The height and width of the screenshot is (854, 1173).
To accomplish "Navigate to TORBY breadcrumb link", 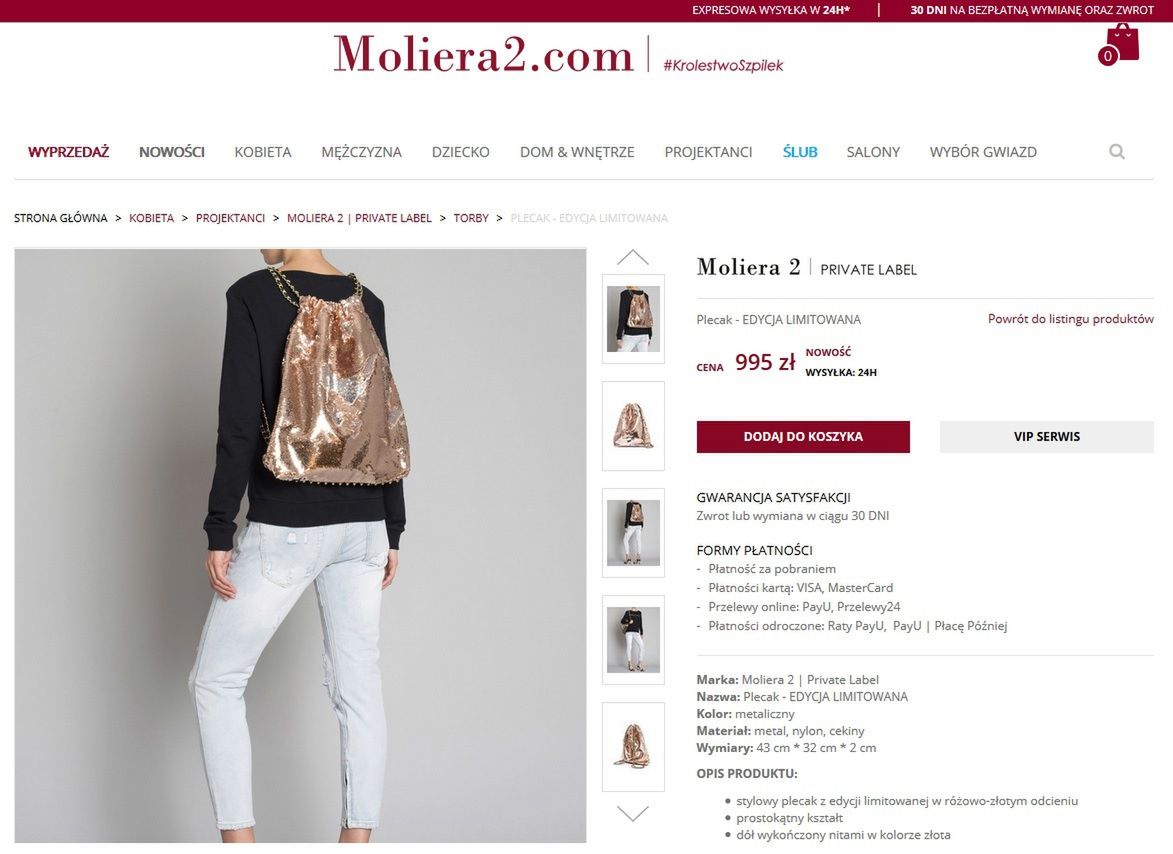I will (471, 218).
